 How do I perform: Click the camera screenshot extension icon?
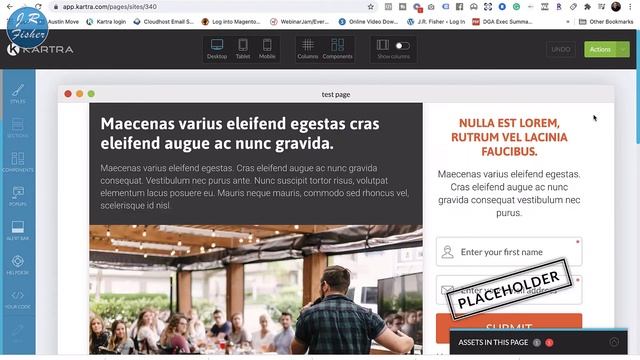[x=431, y=7]
